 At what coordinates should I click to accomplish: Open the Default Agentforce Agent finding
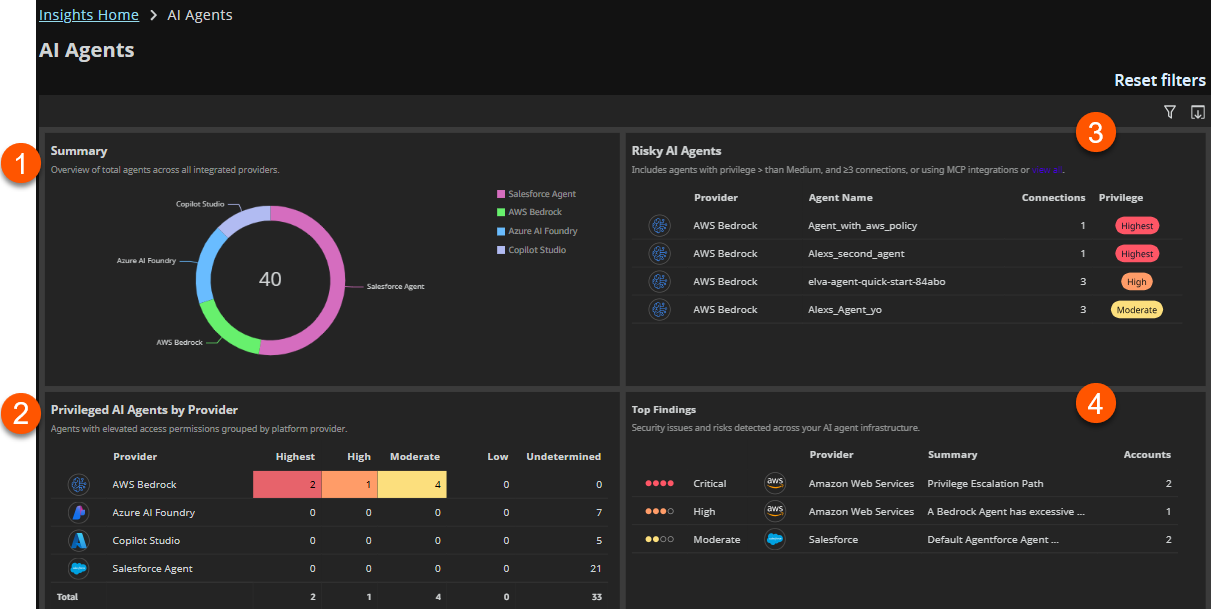(993, 540)
